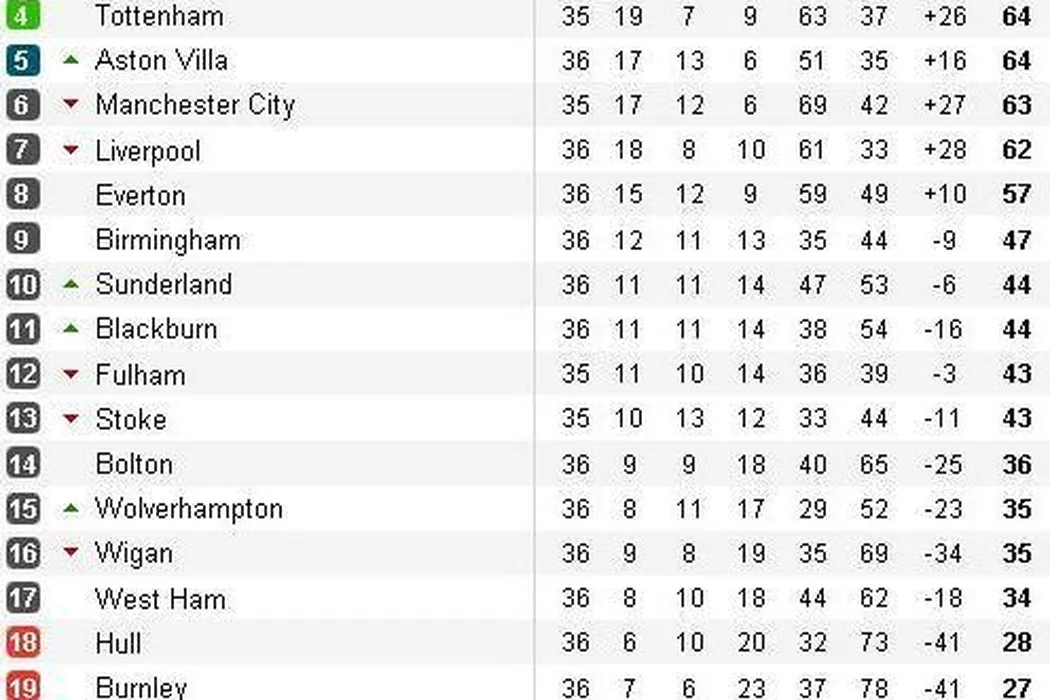Click the down arrow next to Fulham
Viewport: 1050px width, 700px height.
click(70, 375)
